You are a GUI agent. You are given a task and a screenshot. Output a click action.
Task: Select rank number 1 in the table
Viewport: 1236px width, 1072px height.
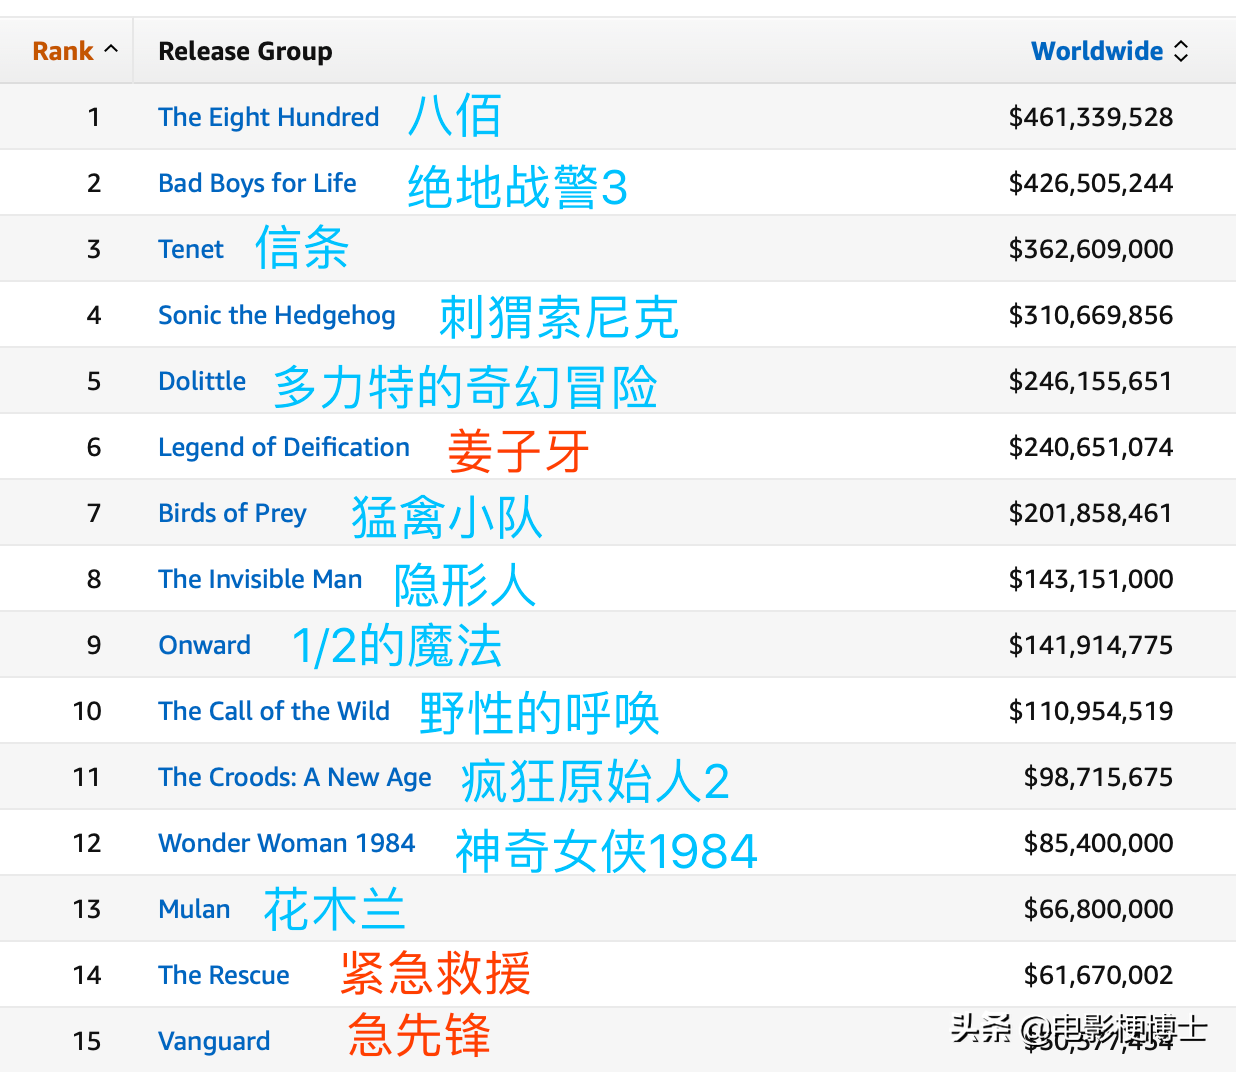pos(94,117)
